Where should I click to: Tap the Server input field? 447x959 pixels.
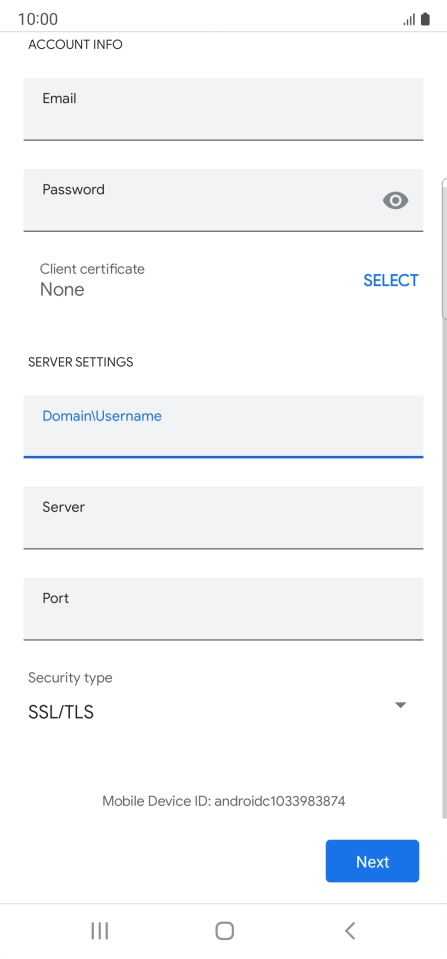click(x=223, y=517)
